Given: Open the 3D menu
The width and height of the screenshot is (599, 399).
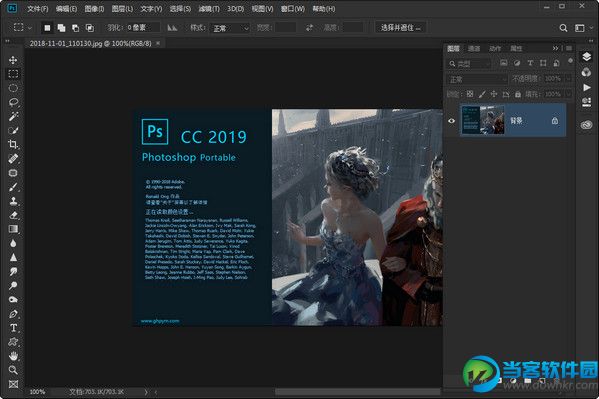Looking at the screenshot, I should [235, 8].
